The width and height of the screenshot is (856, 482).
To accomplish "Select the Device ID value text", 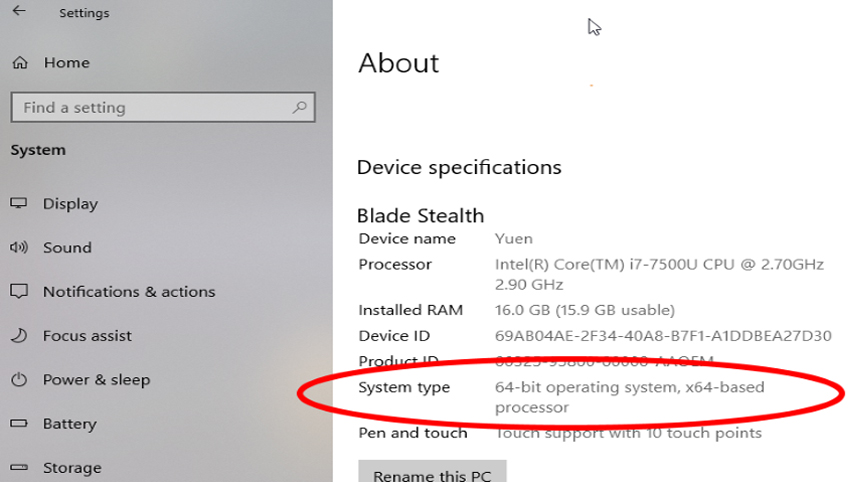I will [x=663, y=336].
